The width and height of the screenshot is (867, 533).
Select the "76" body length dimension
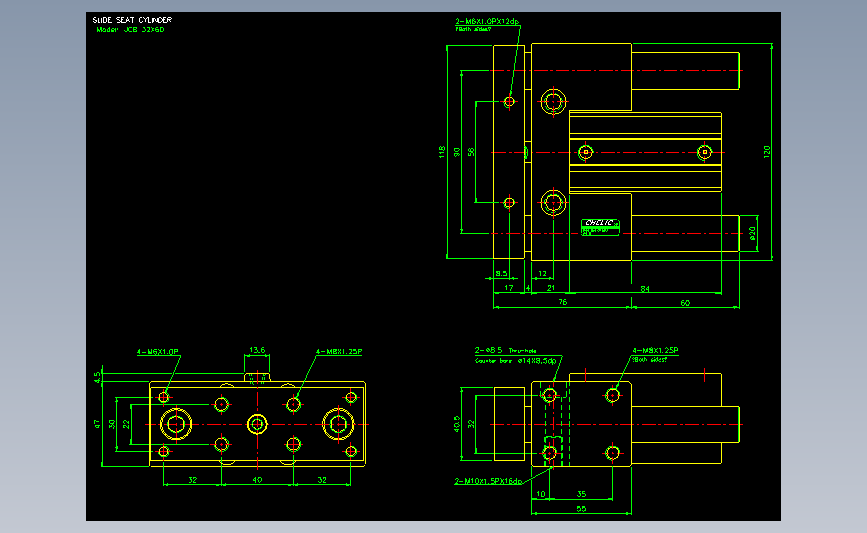tap(562, 302)
